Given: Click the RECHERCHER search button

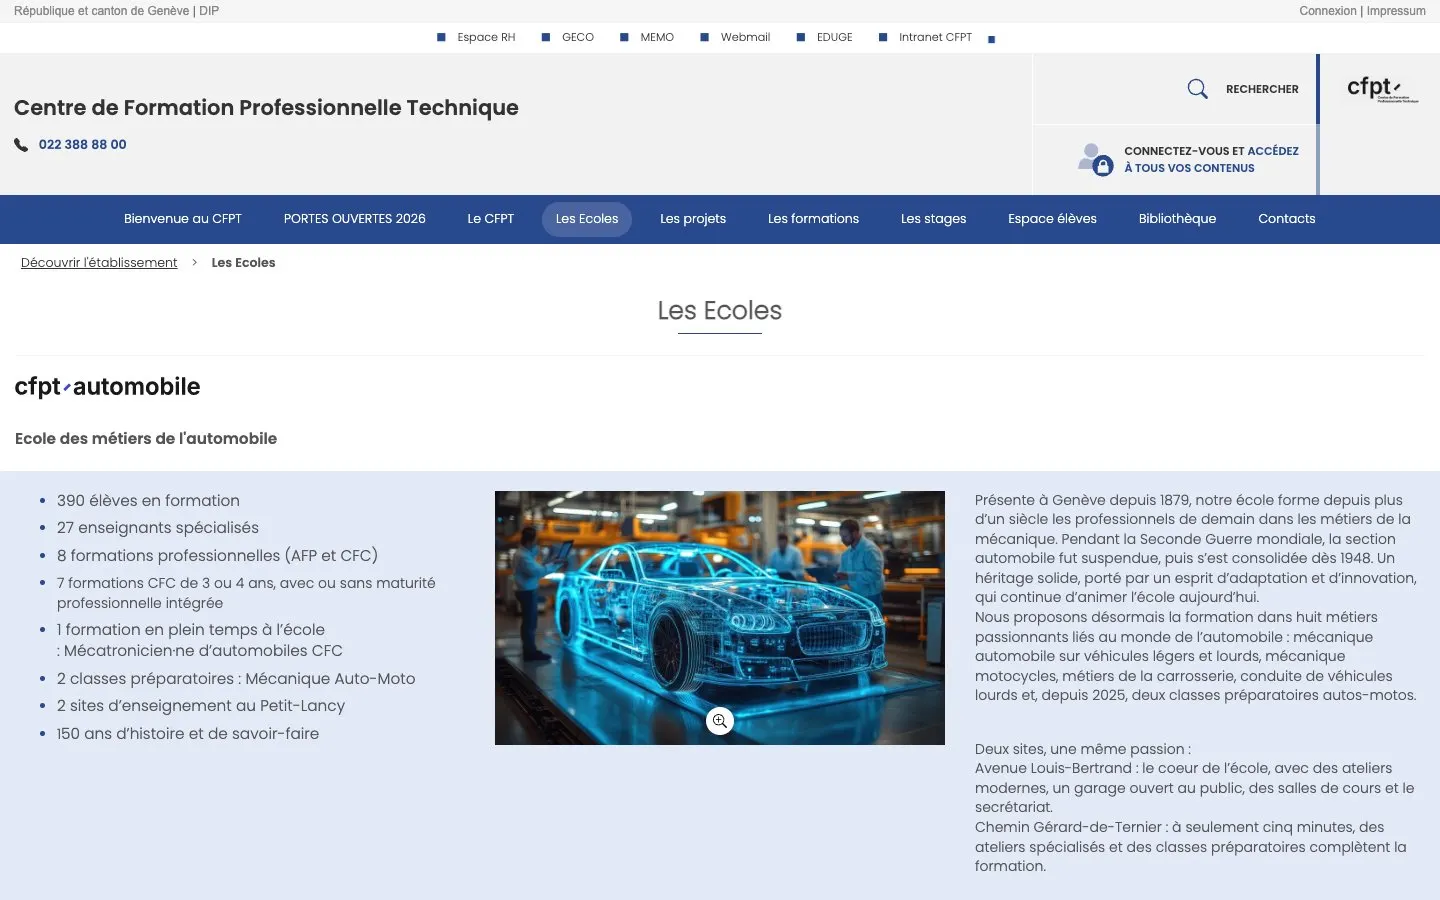Looking at the screenshot, I should tap(1262, 89).
